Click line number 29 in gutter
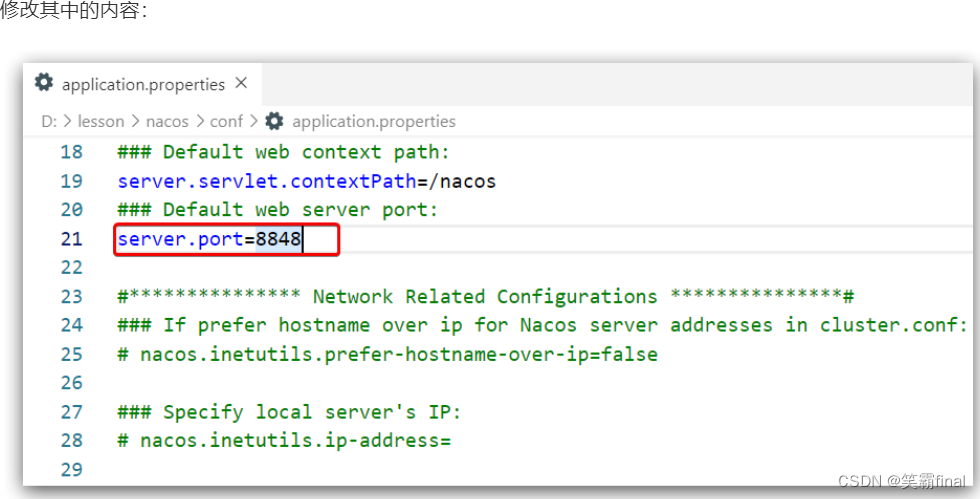This screenshot has height=499, width=980. click(71, 470)
